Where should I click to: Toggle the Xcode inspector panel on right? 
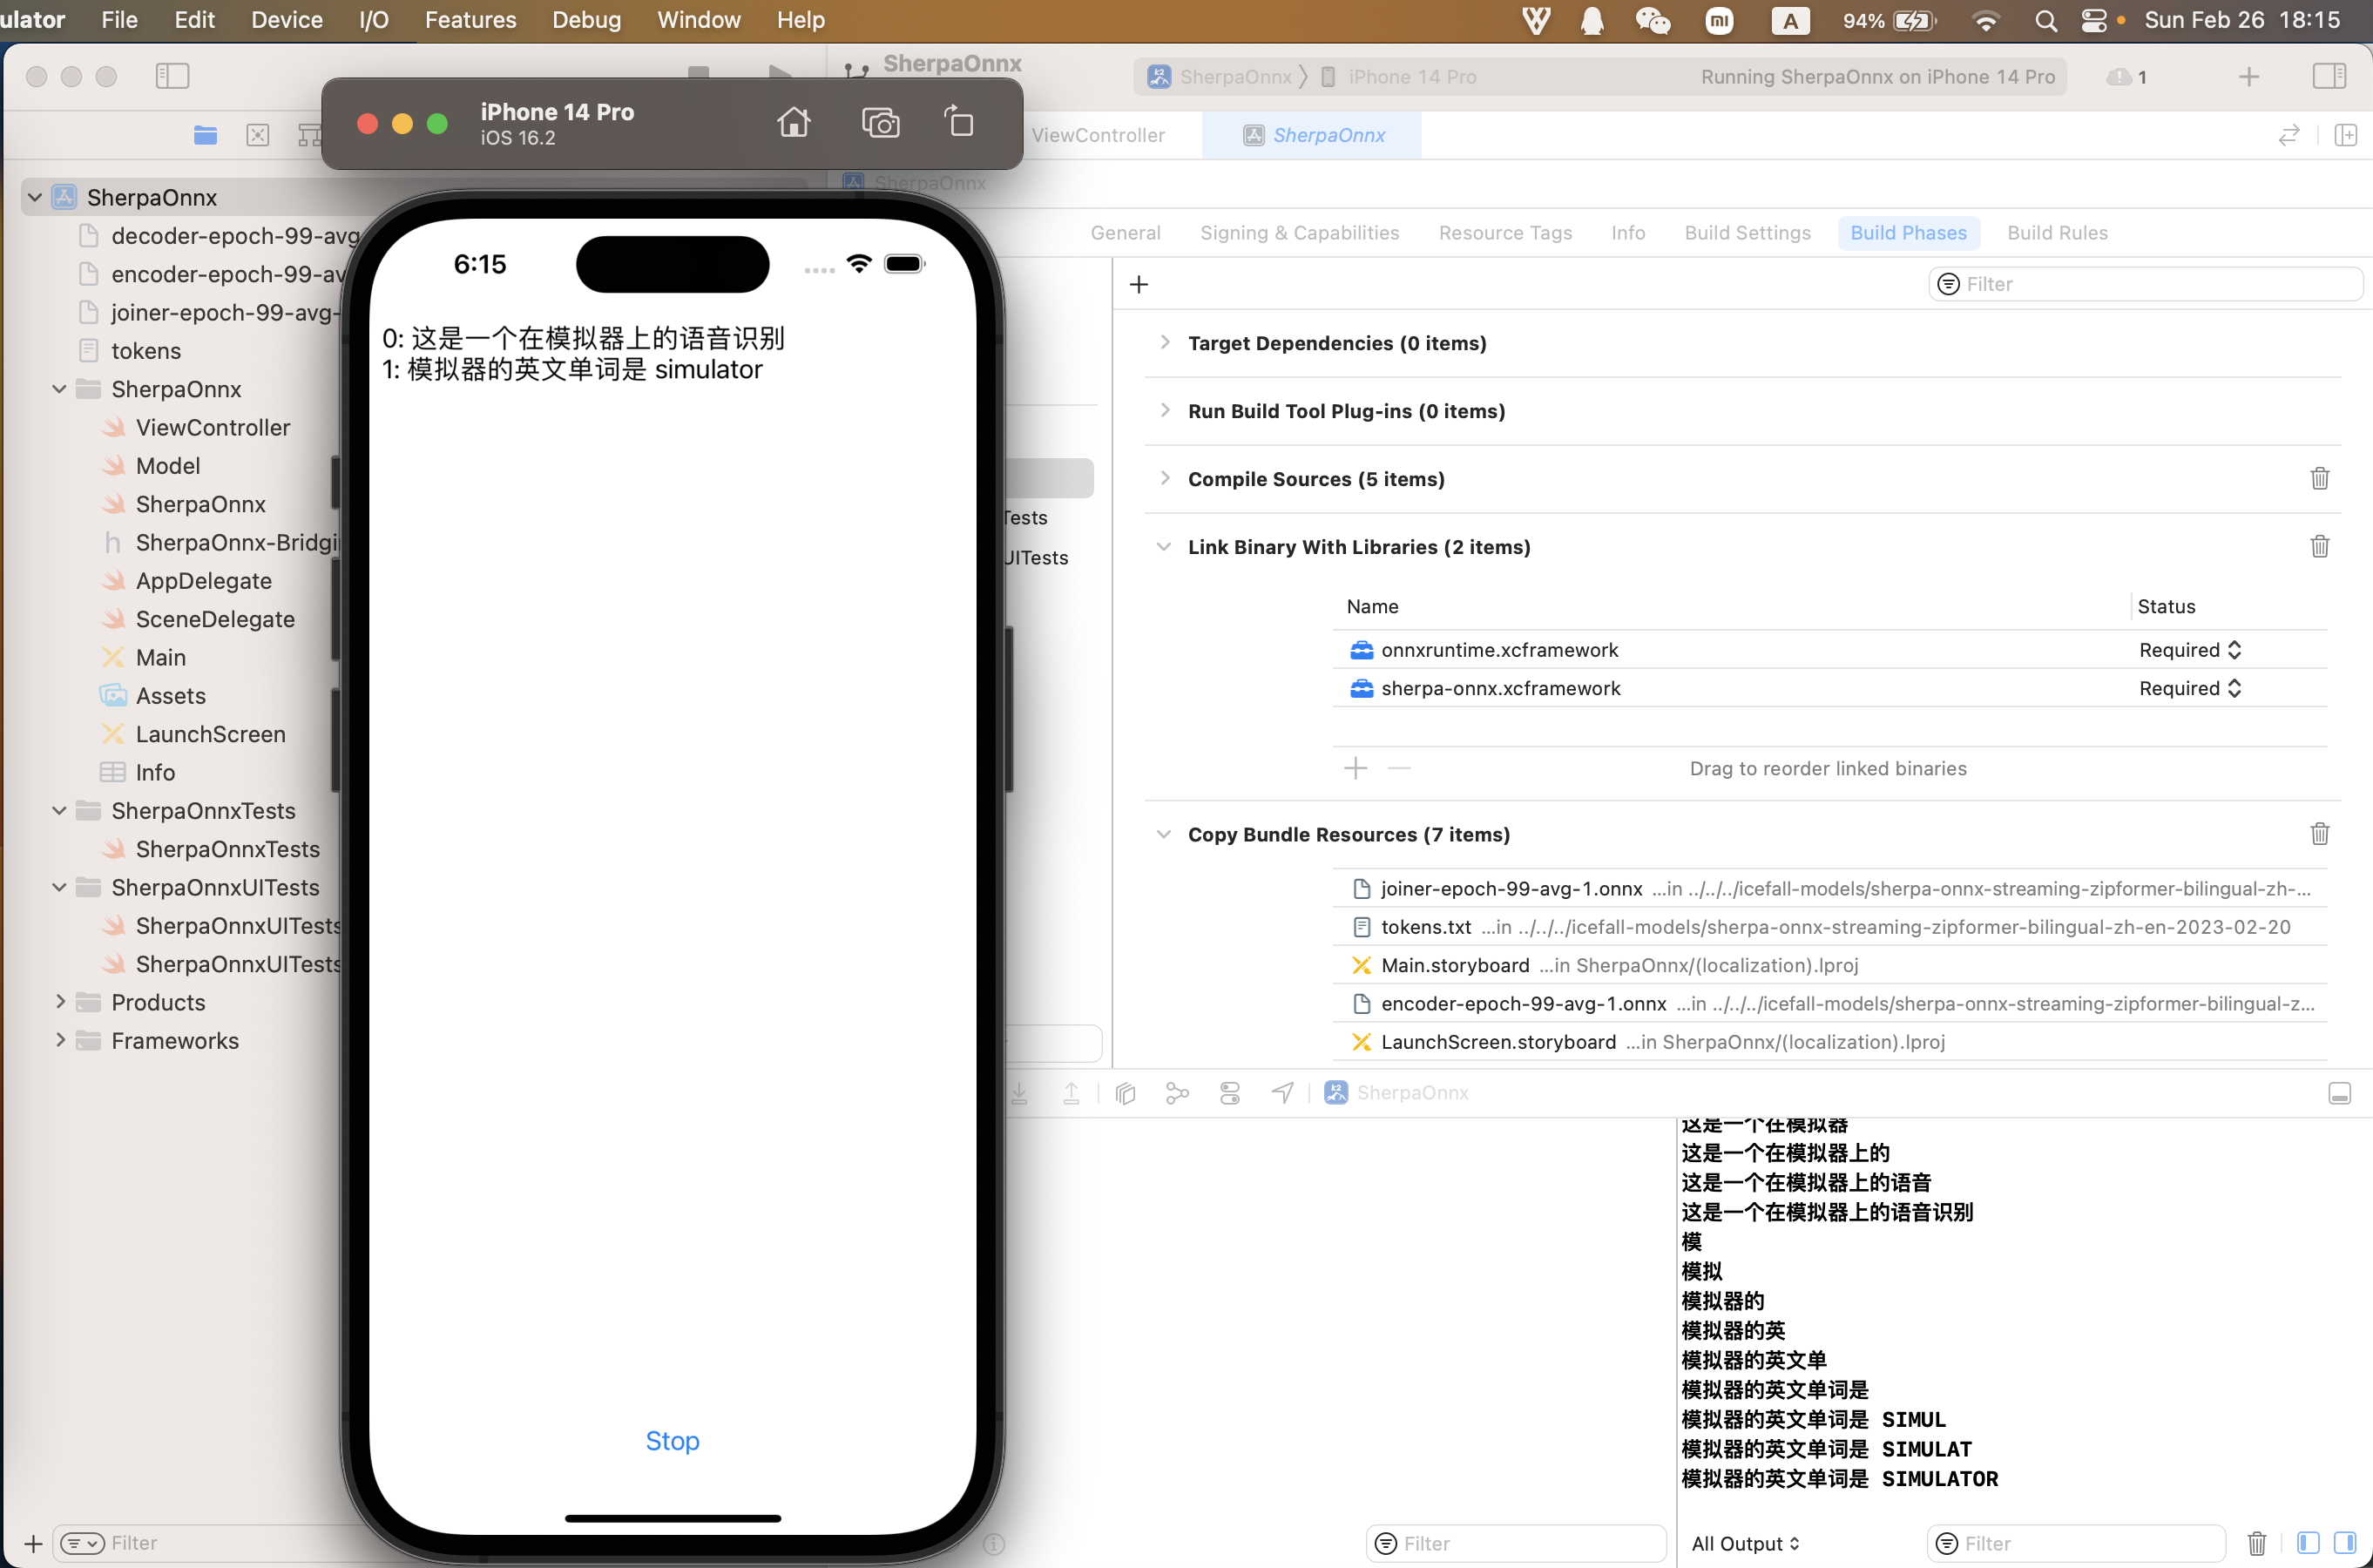(2329, 76)
